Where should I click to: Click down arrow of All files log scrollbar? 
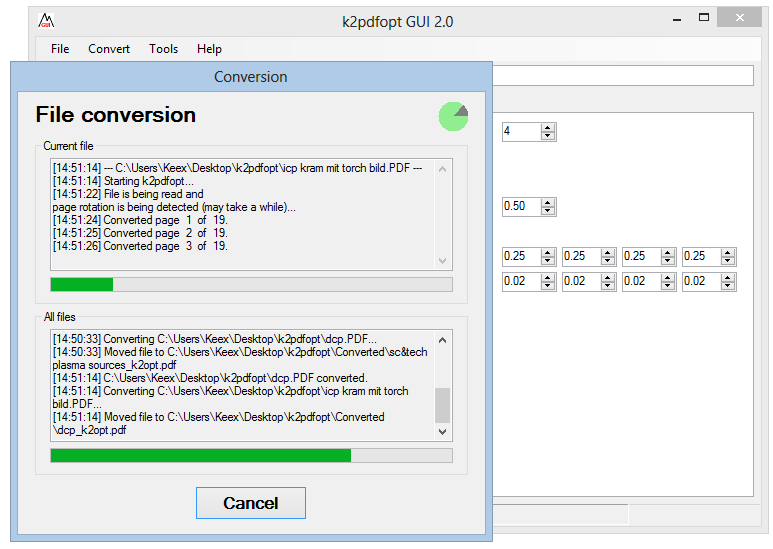click(x=443, y=432)
